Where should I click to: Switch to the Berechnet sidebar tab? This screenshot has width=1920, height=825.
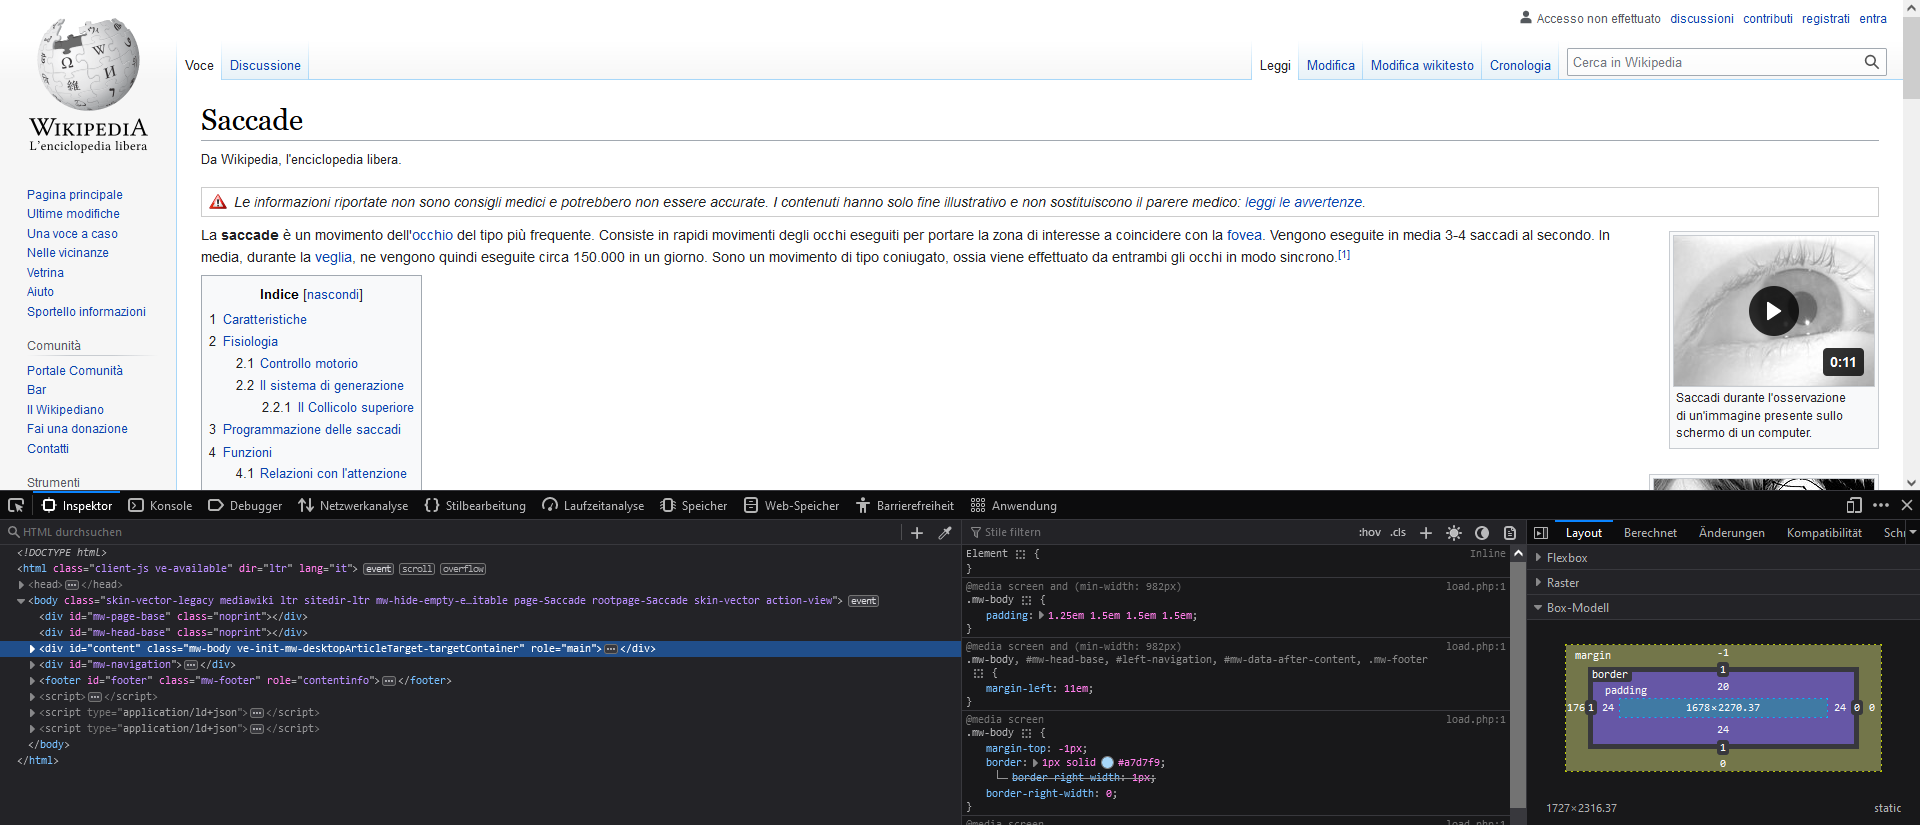point(1650,533)
